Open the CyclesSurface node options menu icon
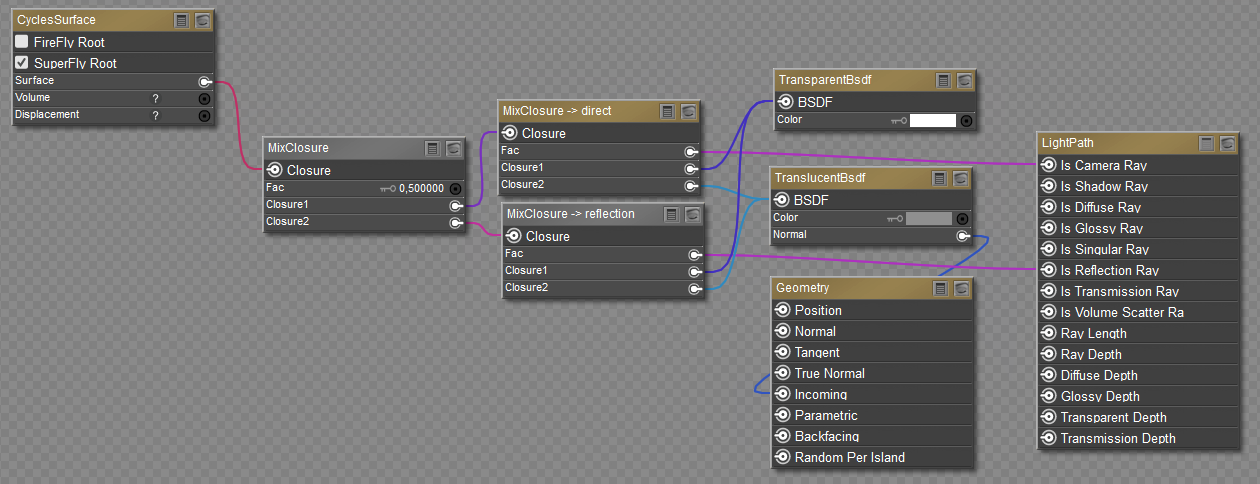This screenshot has height=484, width=1260. point(181,20)
